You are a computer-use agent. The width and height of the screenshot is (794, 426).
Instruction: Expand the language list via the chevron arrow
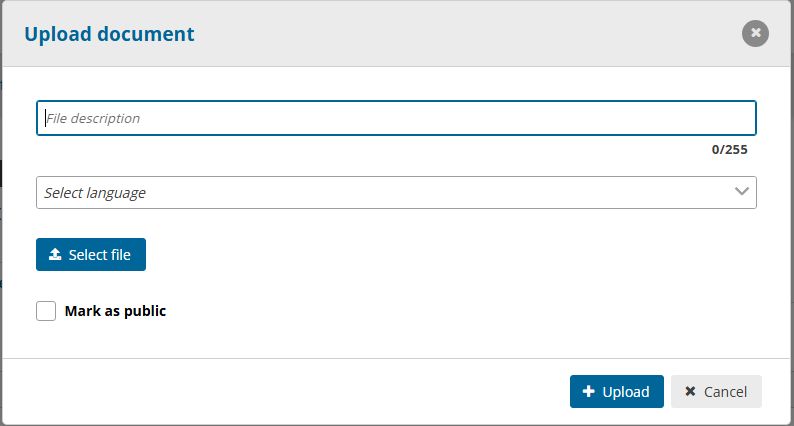pyautogui.click(x=742, y=192)
